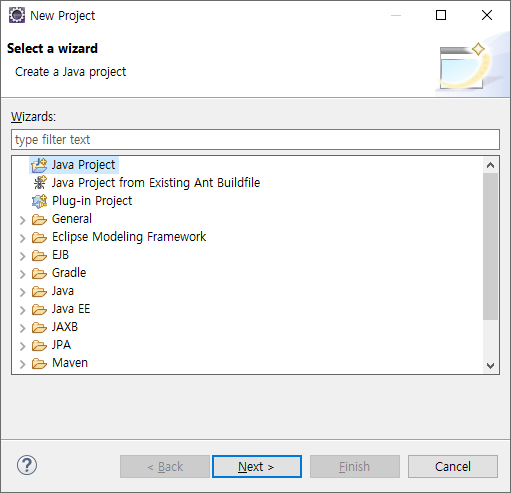
Task: Click the JAXB folder icon
Action: [x=39, y=327]
